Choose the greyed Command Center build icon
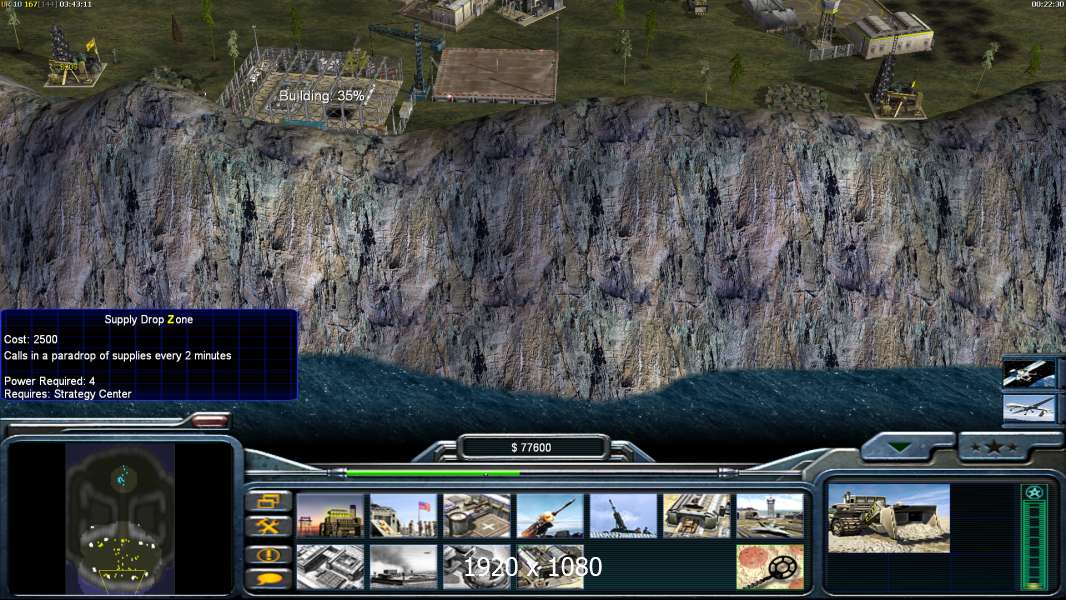The width and height of the screenshot is (1066, 600). coord(550,567)
